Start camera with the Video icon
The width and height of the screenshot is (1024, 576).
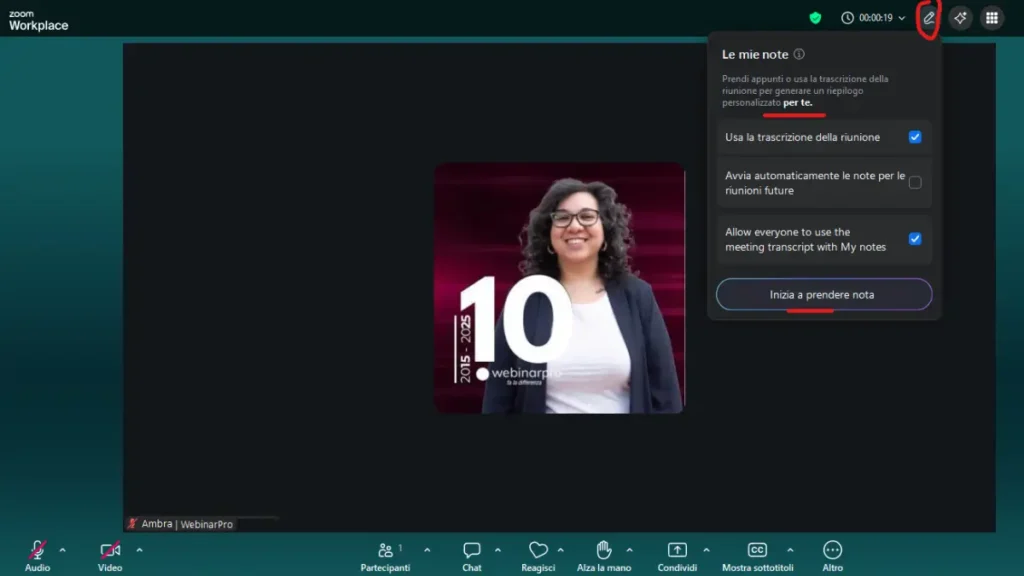(x=110, y=550)
